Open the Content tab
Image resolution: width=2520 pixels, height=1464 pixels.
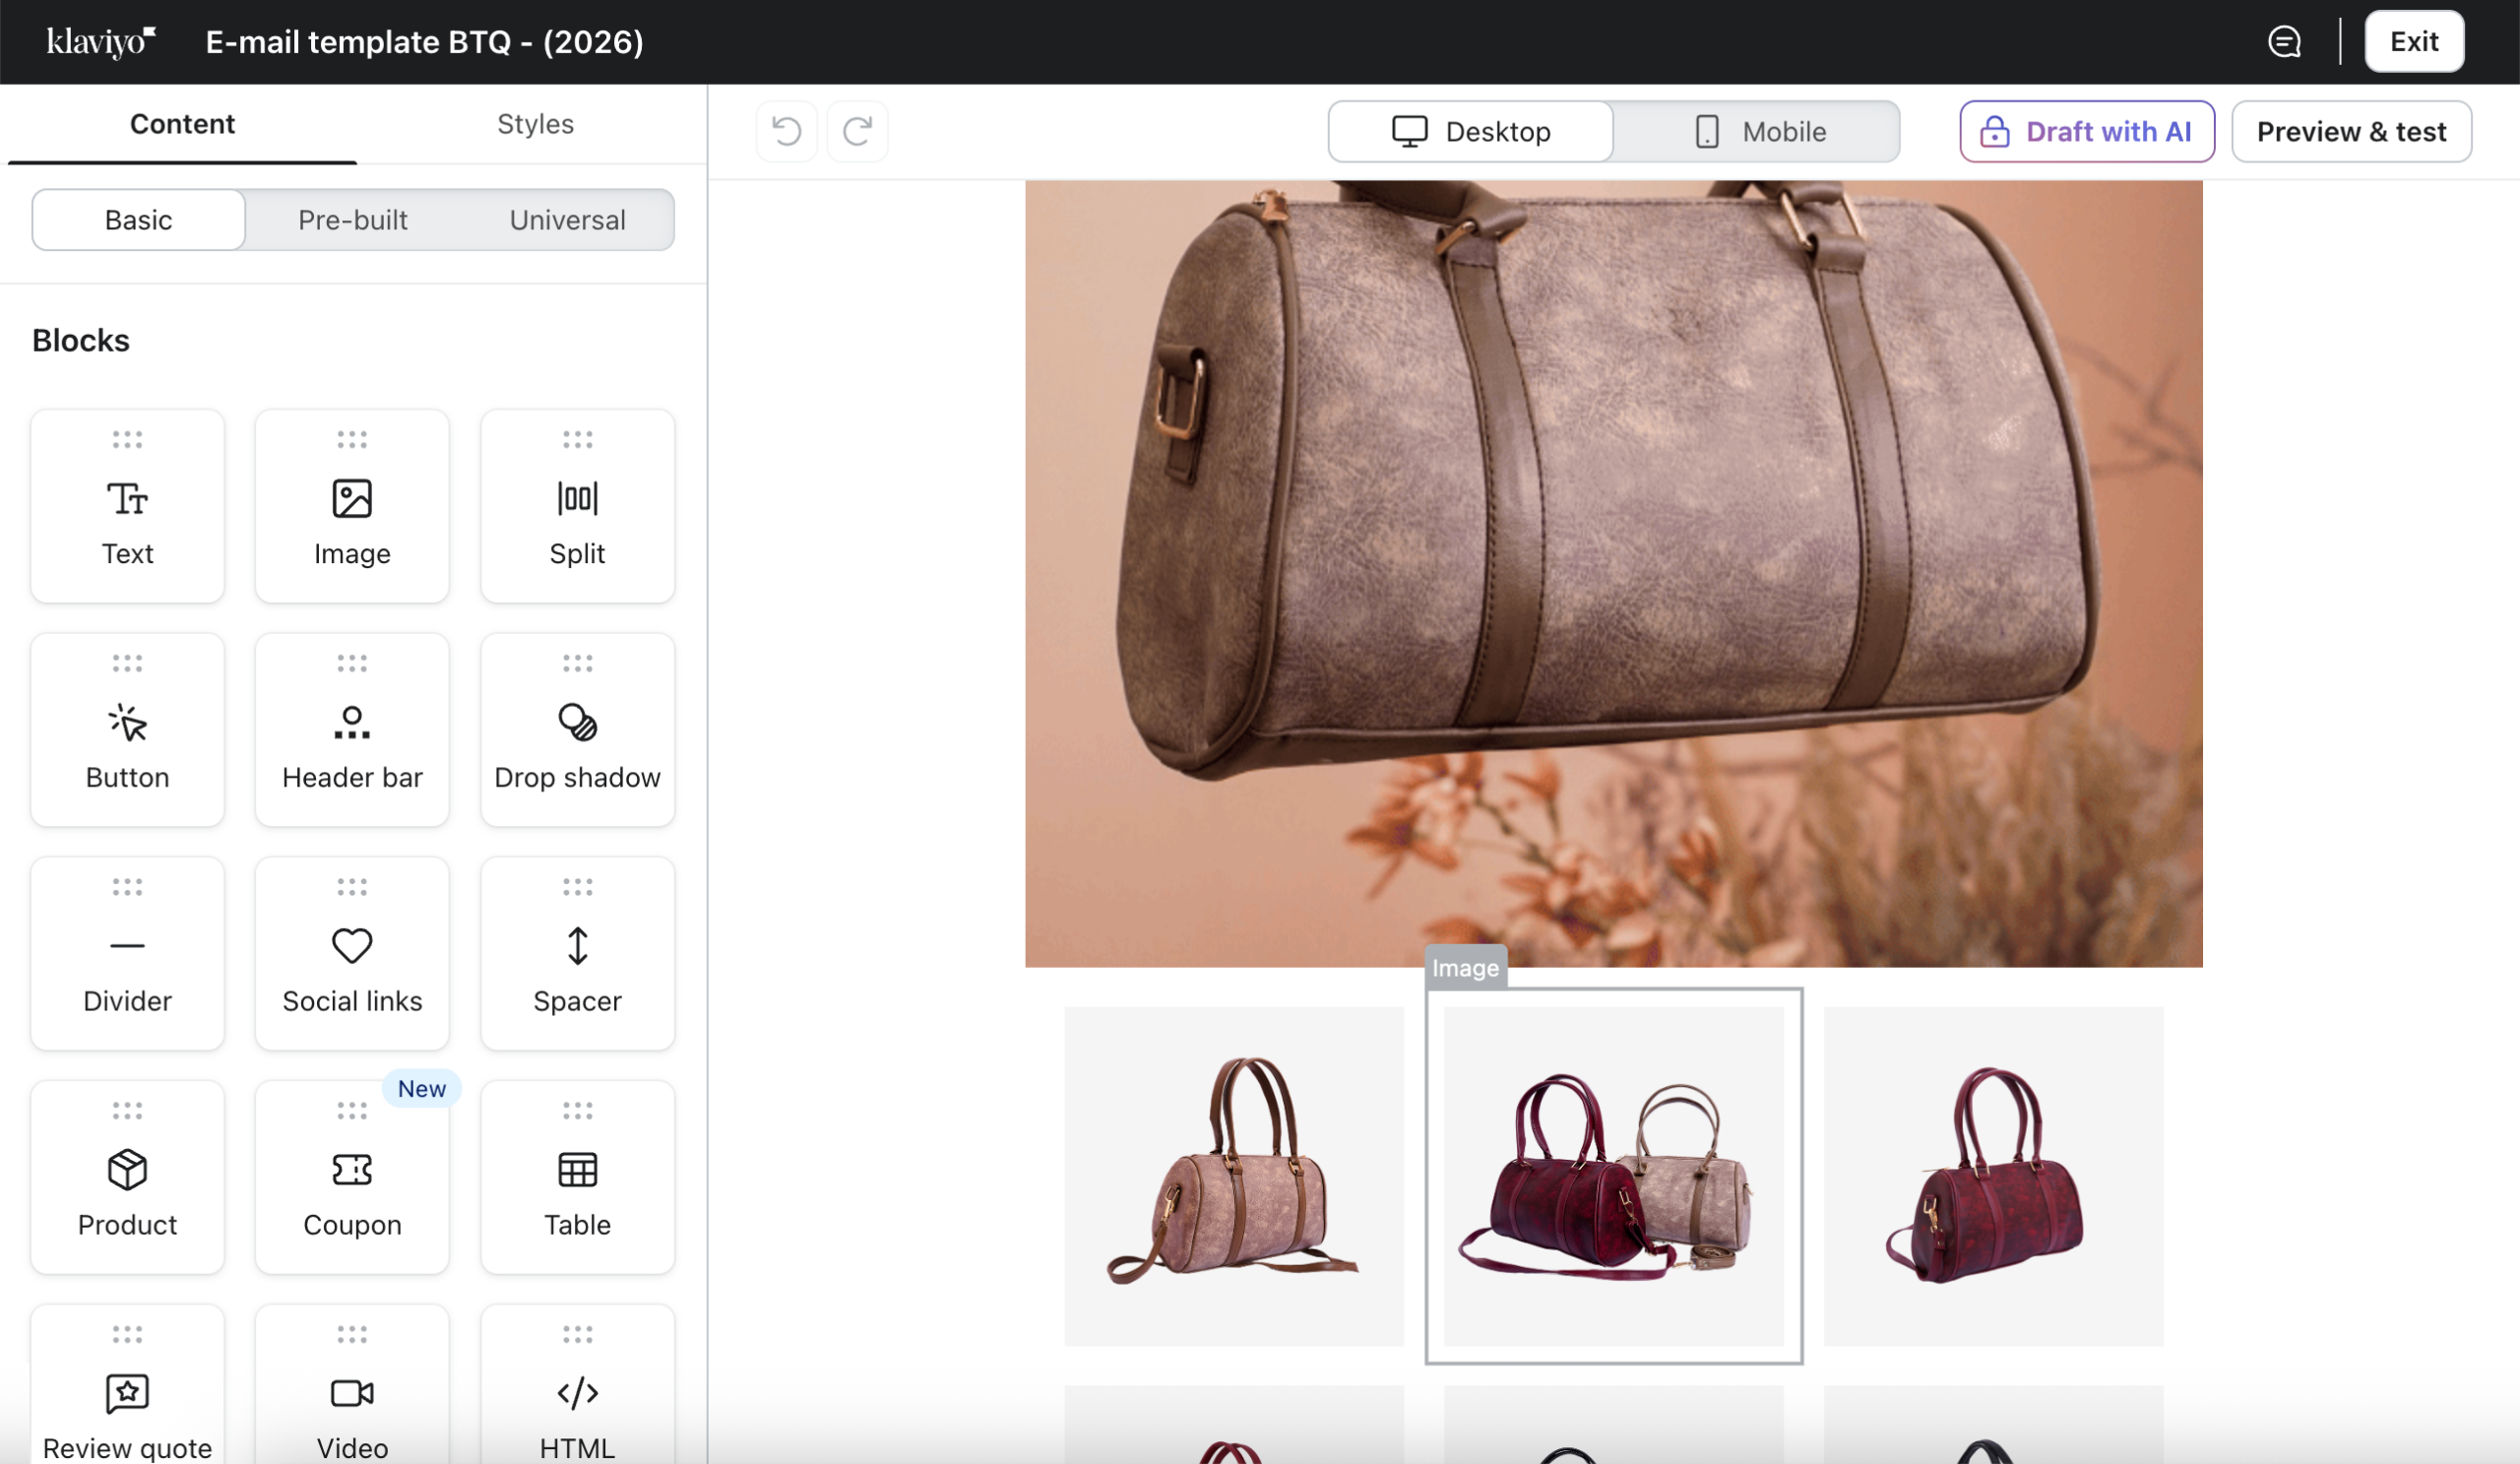[182, 124]
